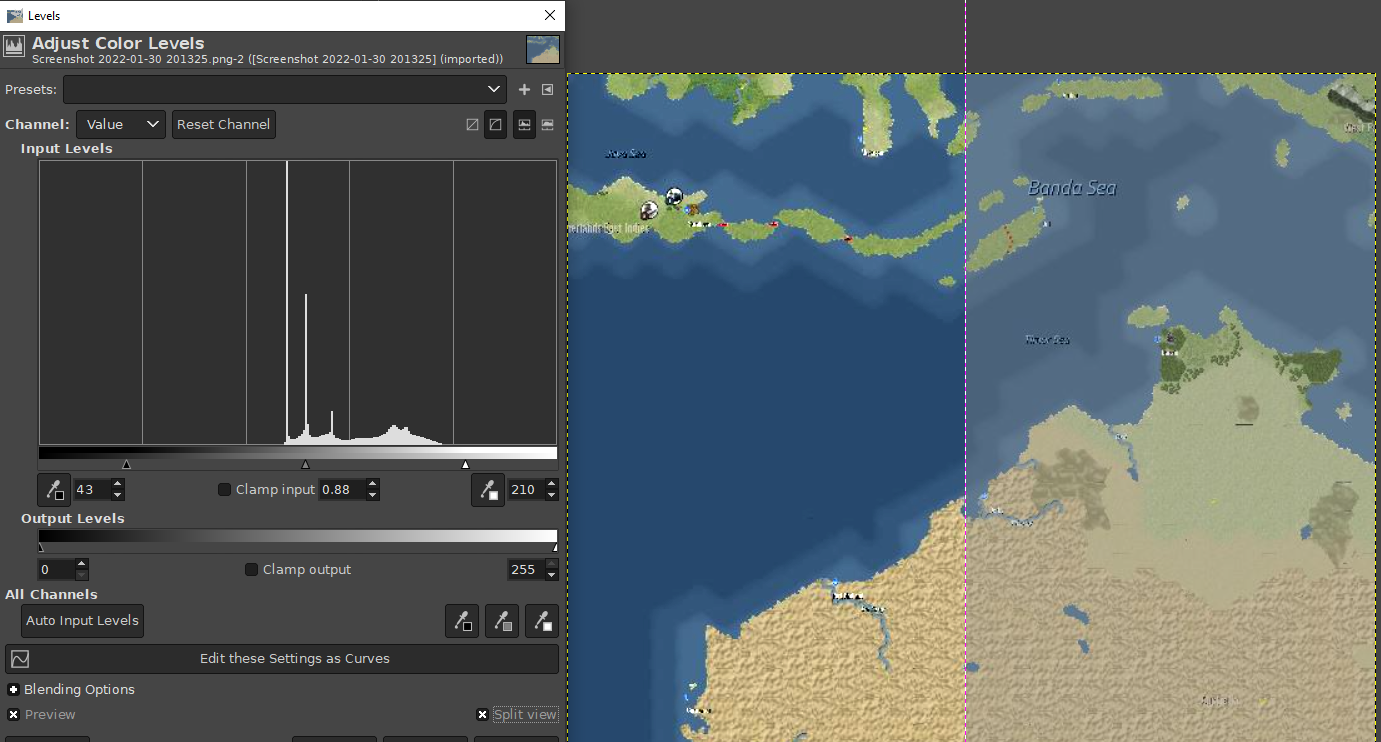
Task: Switch levels adjustment to linear light
Action: tap(472, 125)
